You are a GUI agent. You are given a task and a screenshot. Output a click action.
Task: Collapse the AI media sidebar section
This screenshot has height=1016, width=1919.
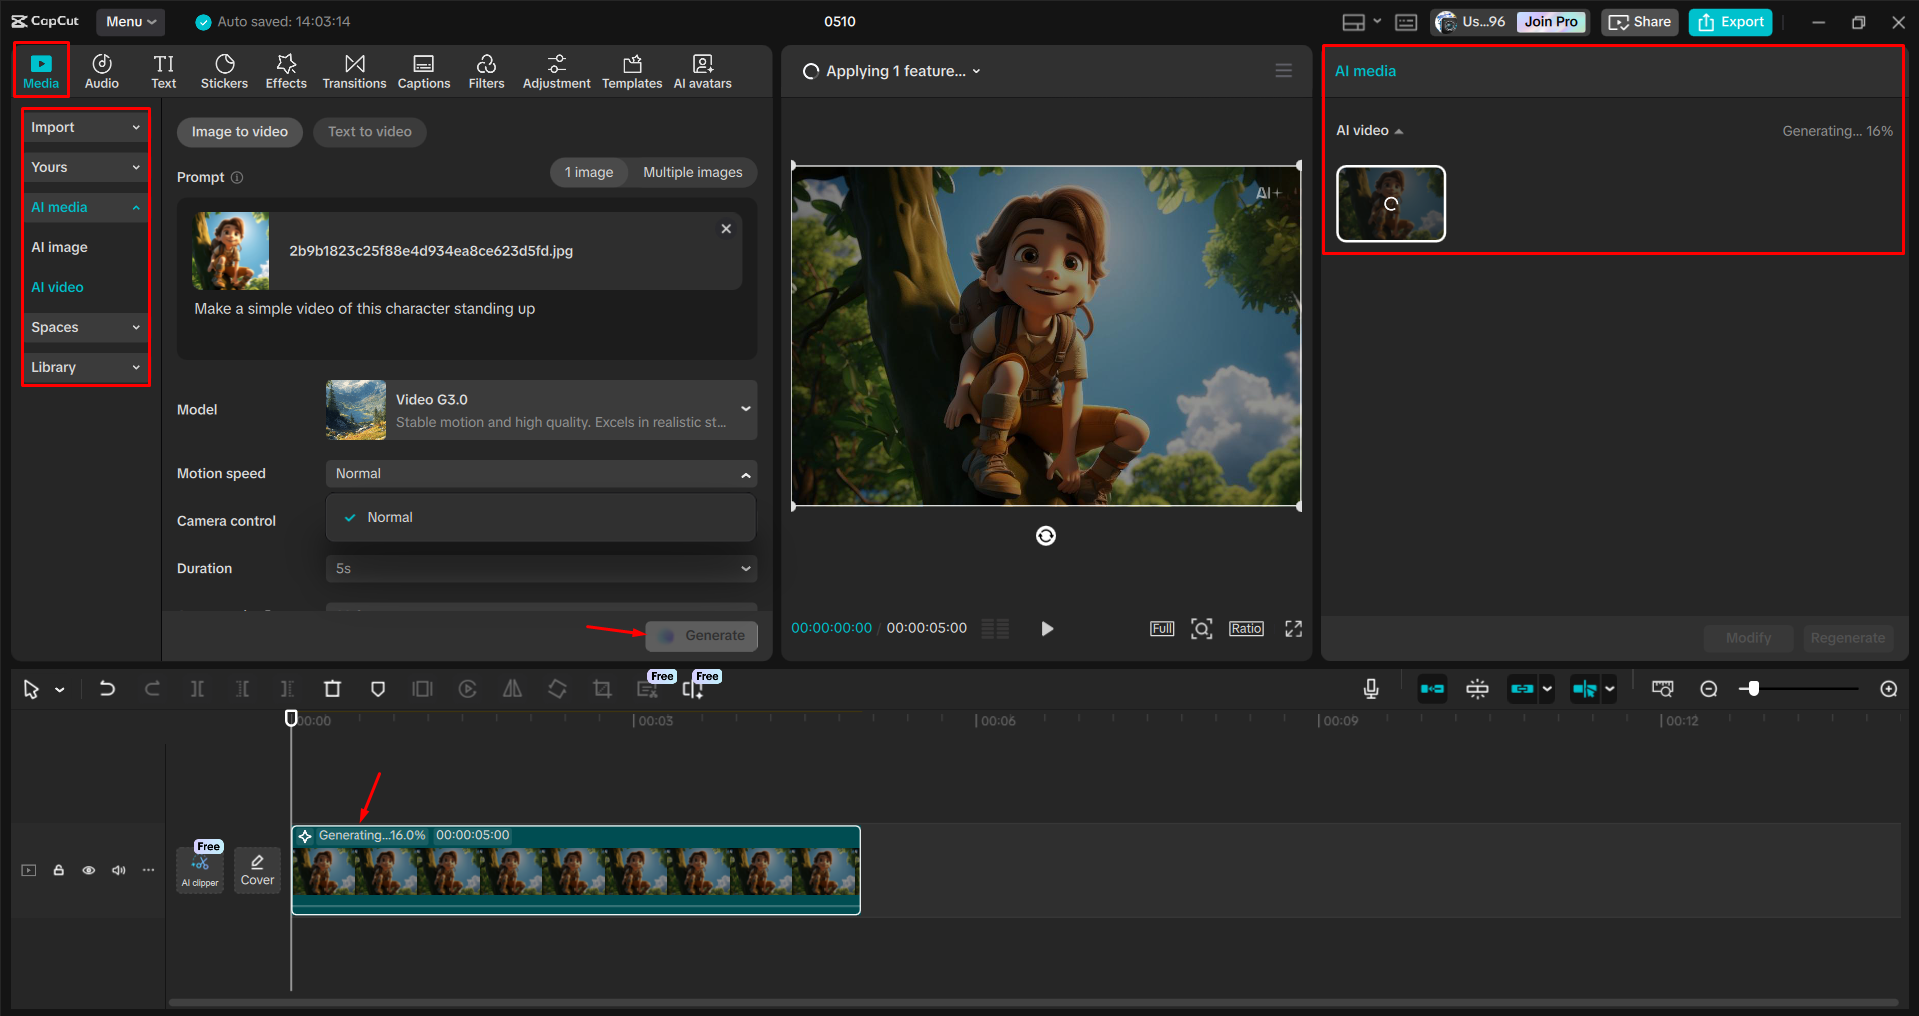(x=136, y=207)
